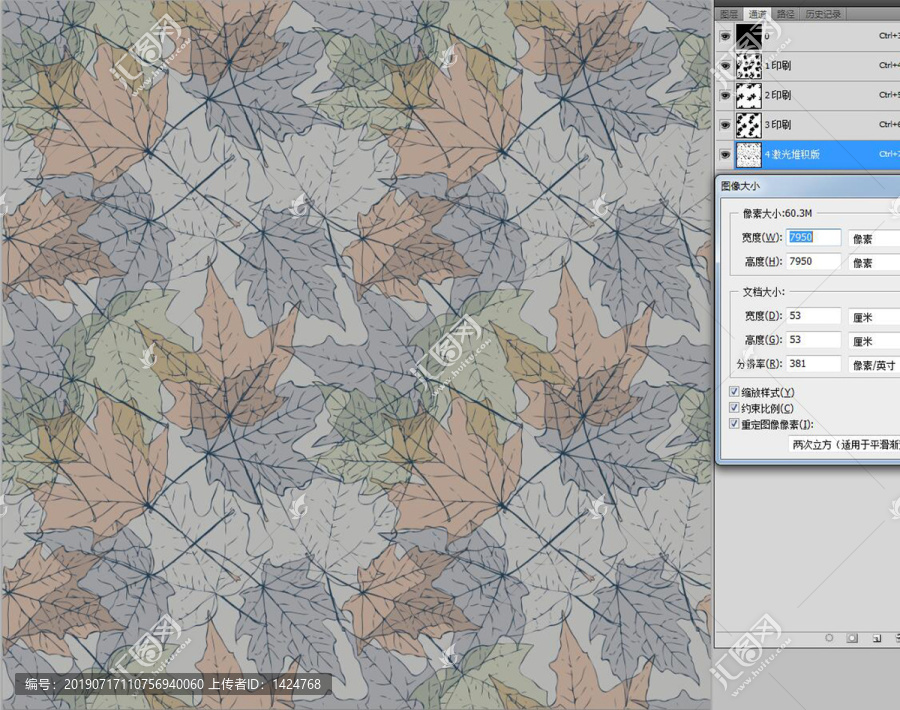Image resolution: width=900 pixels, height=710 pixels.
Task: Click the 4 激光堆积版 channel thumbnail
Action: pyautogui.click(x=748, y=155)
